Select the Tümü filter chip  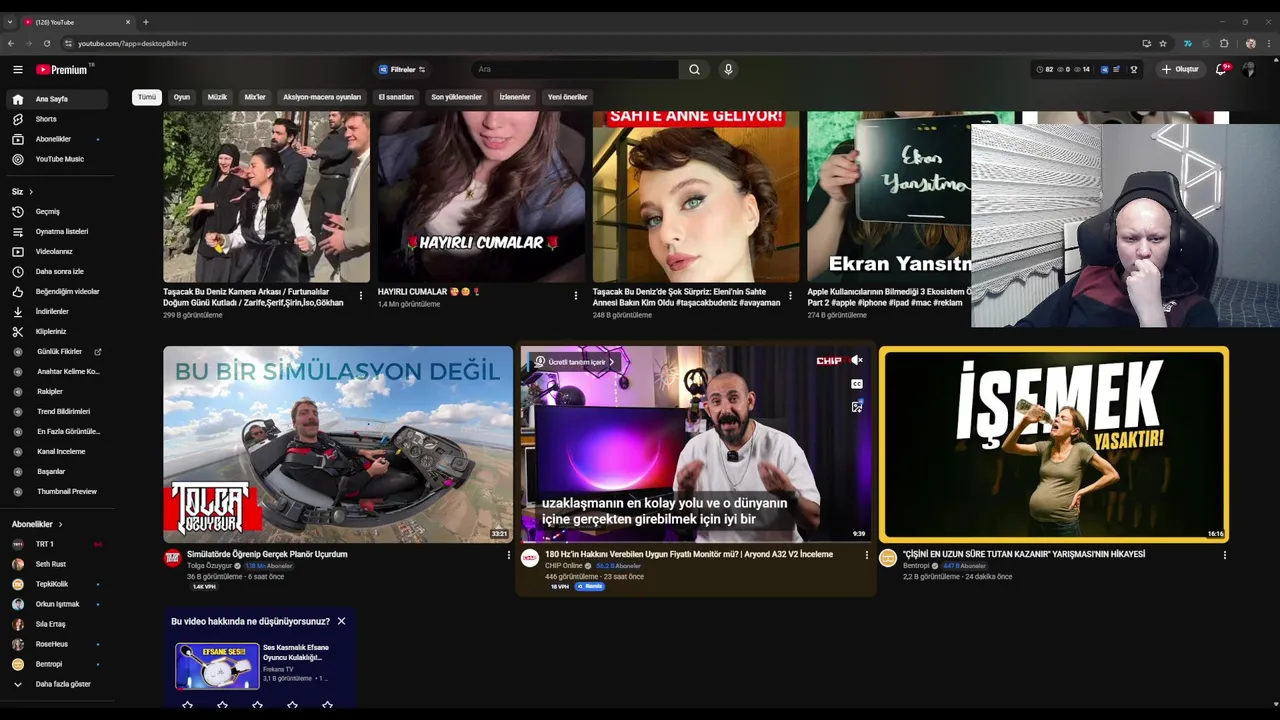pos(147,97)
